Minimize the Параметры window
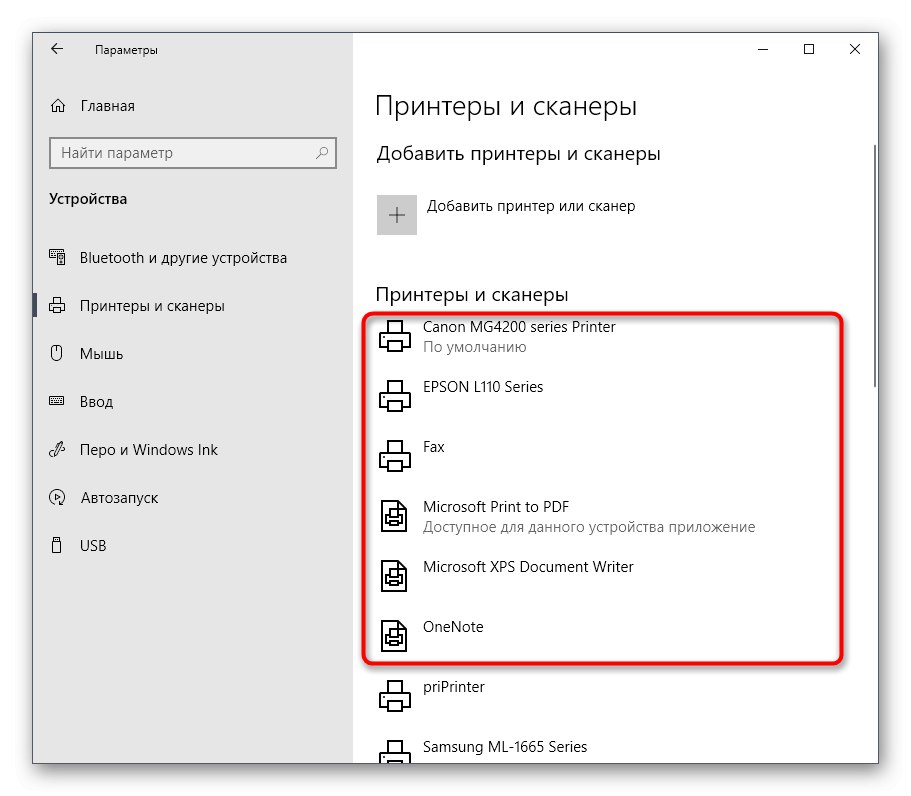The image size is (911, 796). (x=763, y=49)
